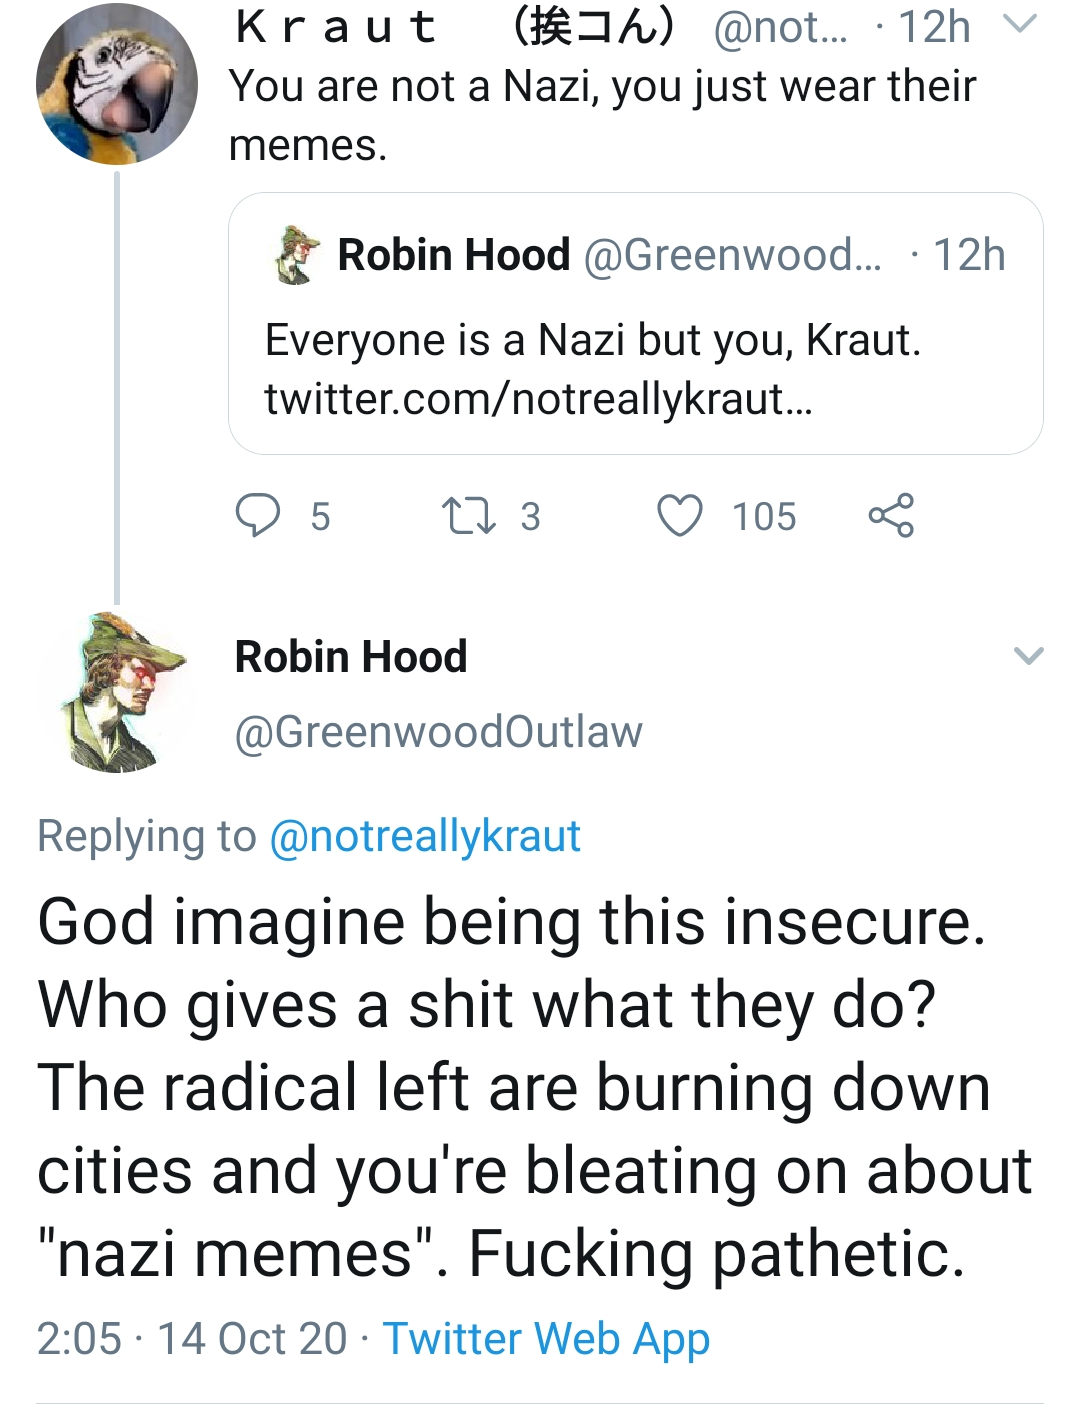Tap the 3 retweets count
Screen dimensions: 1080x1413
[x=530, y=517]
